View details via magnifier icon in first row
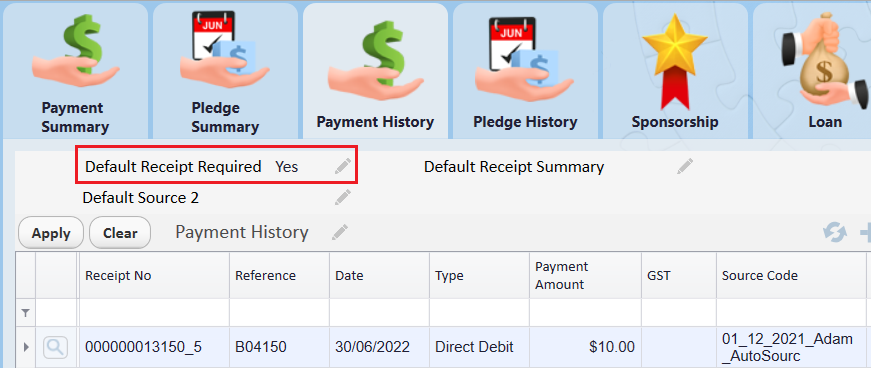871x368 pixels. (56, 347)
